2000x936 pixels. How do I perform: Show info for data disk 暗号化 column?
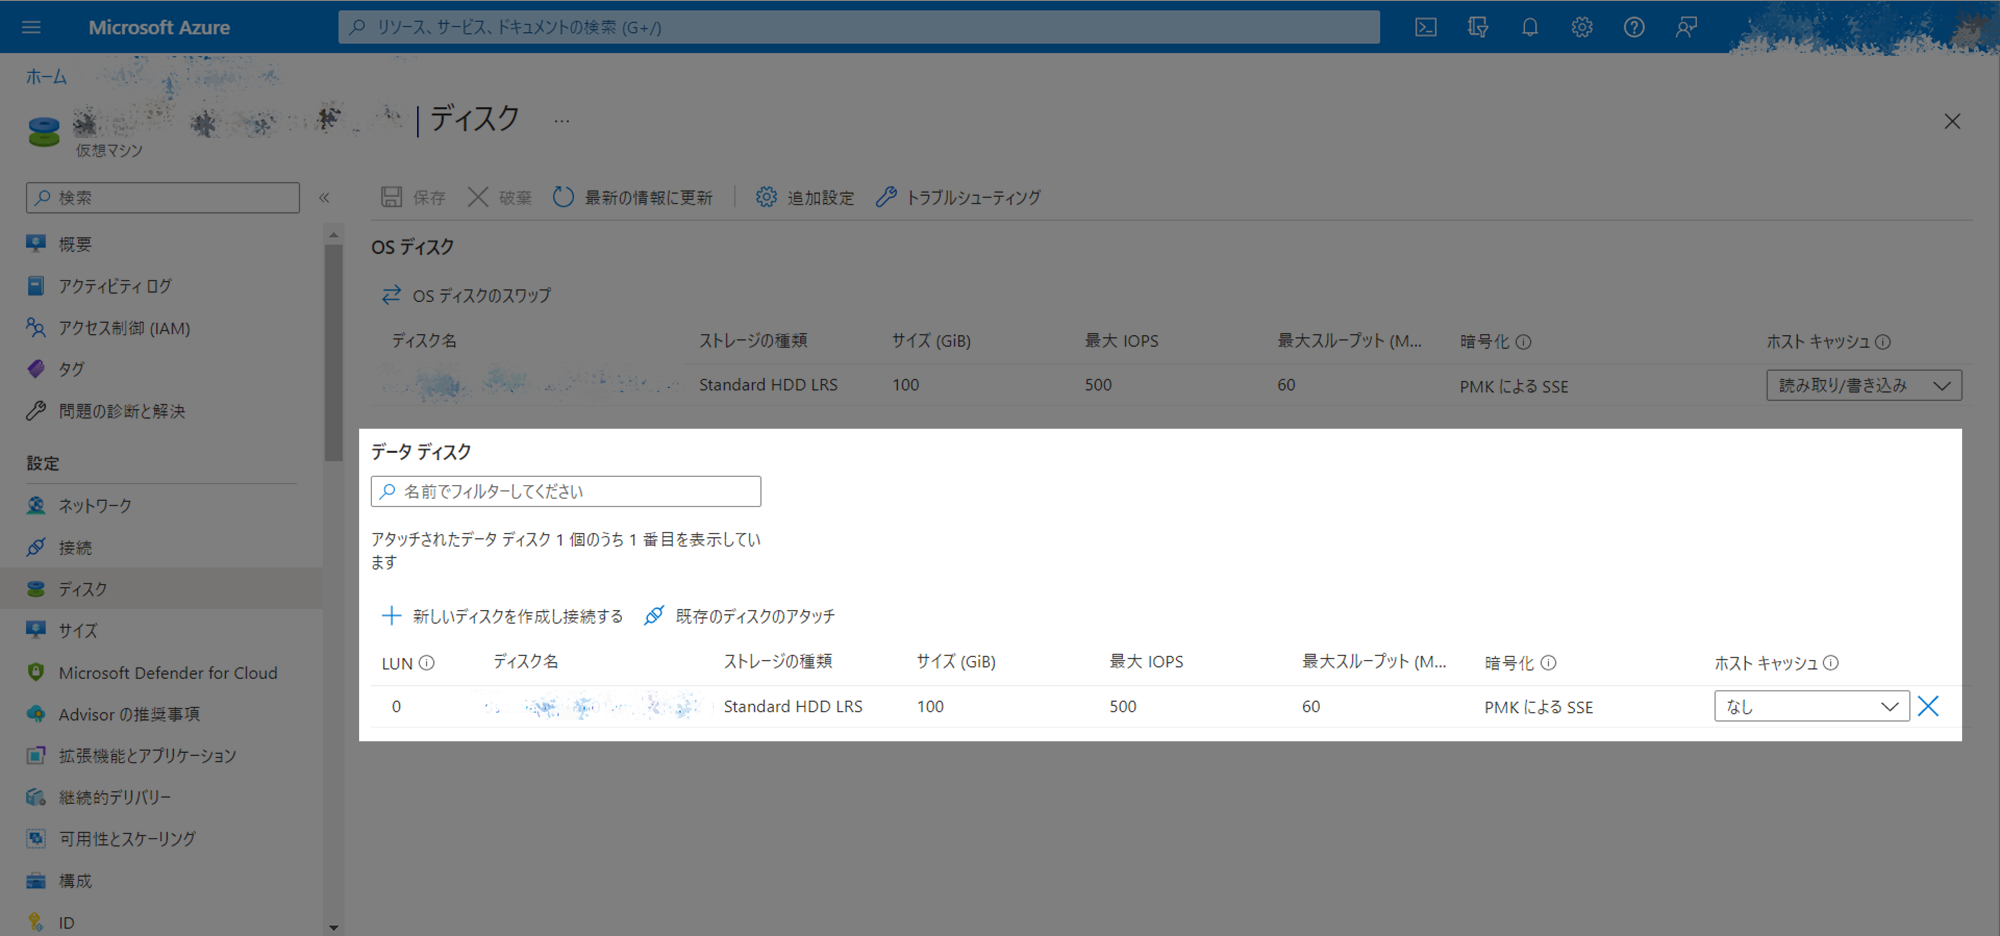pyautogui.click(x=1548, y=662)
